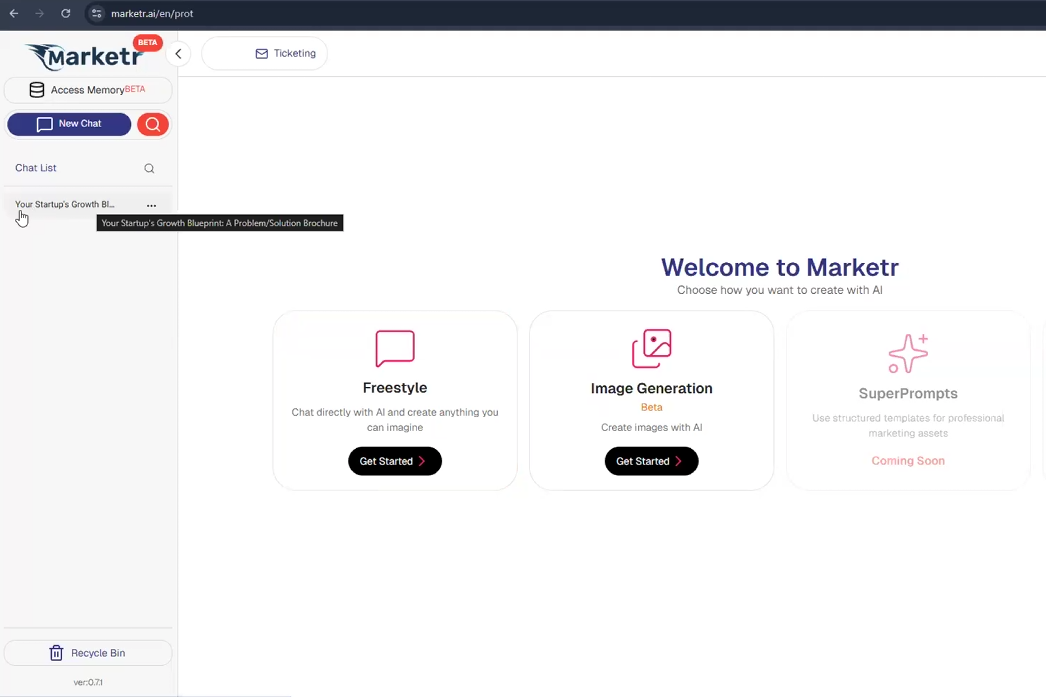This screenshot has height=697, width=1046.
Task: Reload the page with refresh icon
Action: [x=65, y=13]
